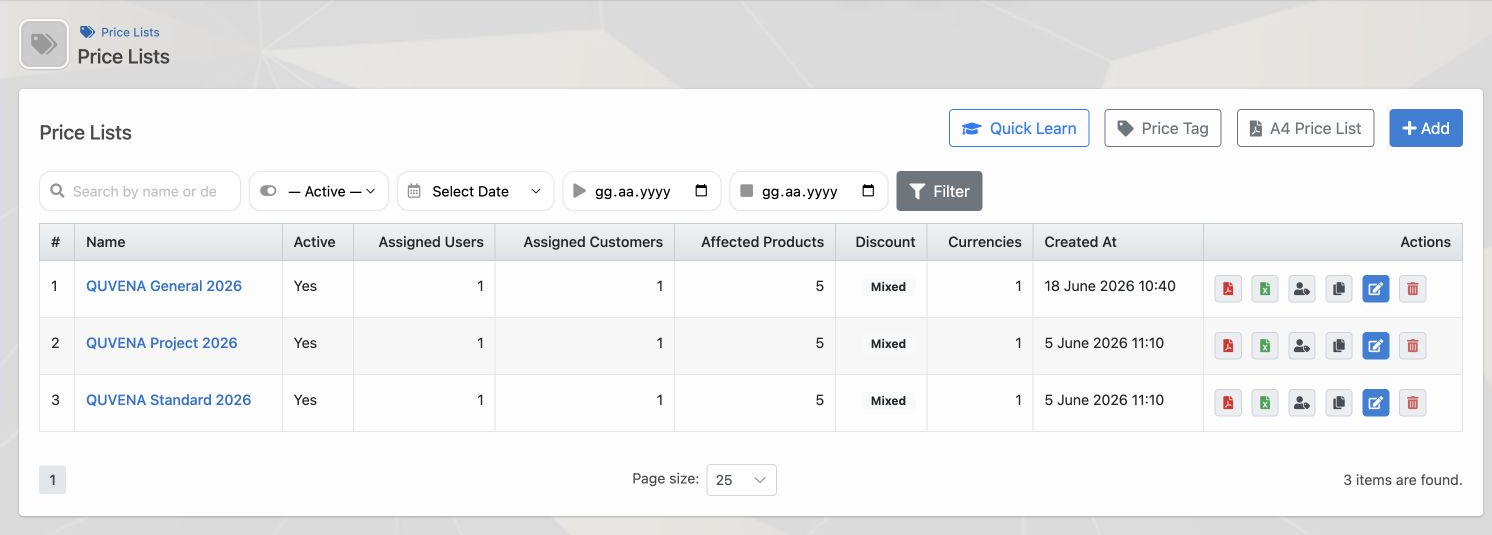Export QUVENA Standard 2026 as PDF
This screenshot has width=1492, height=535.
pyautogui.click(x=1228, y=403)
